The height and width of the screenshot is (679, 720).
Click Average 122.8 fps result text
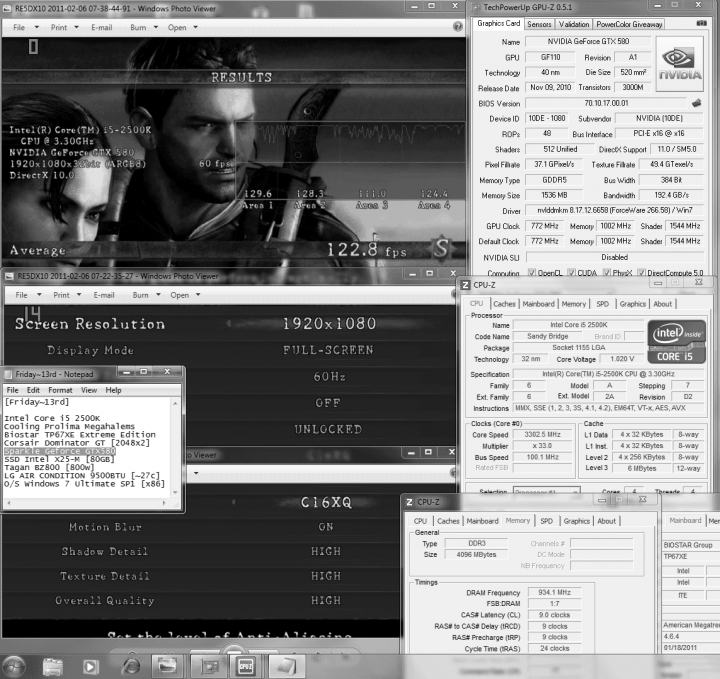click(x=366, y=250)
